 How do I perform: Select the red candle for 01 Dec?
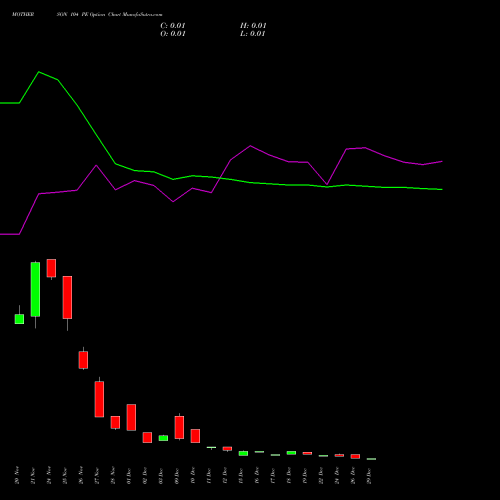click(x=131, y=417)
